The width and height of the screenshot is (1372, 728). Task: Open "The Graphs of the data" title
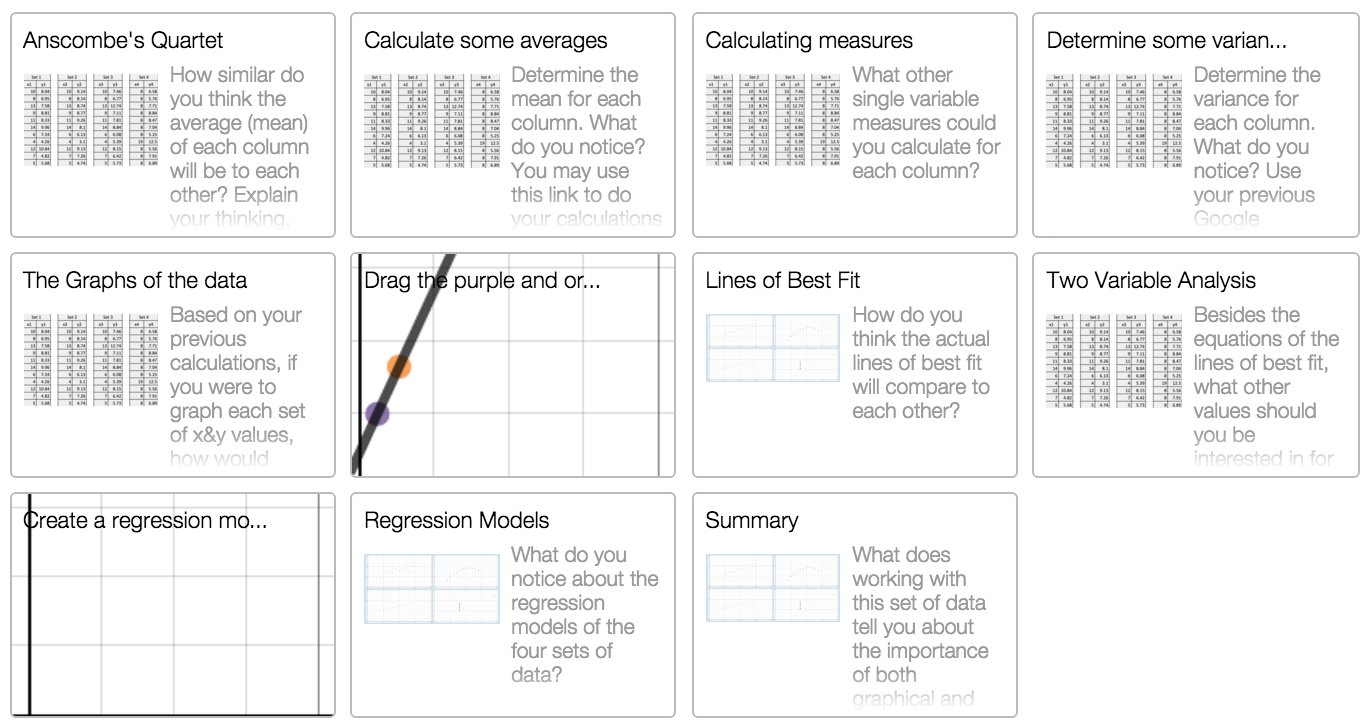pos(135,281)
